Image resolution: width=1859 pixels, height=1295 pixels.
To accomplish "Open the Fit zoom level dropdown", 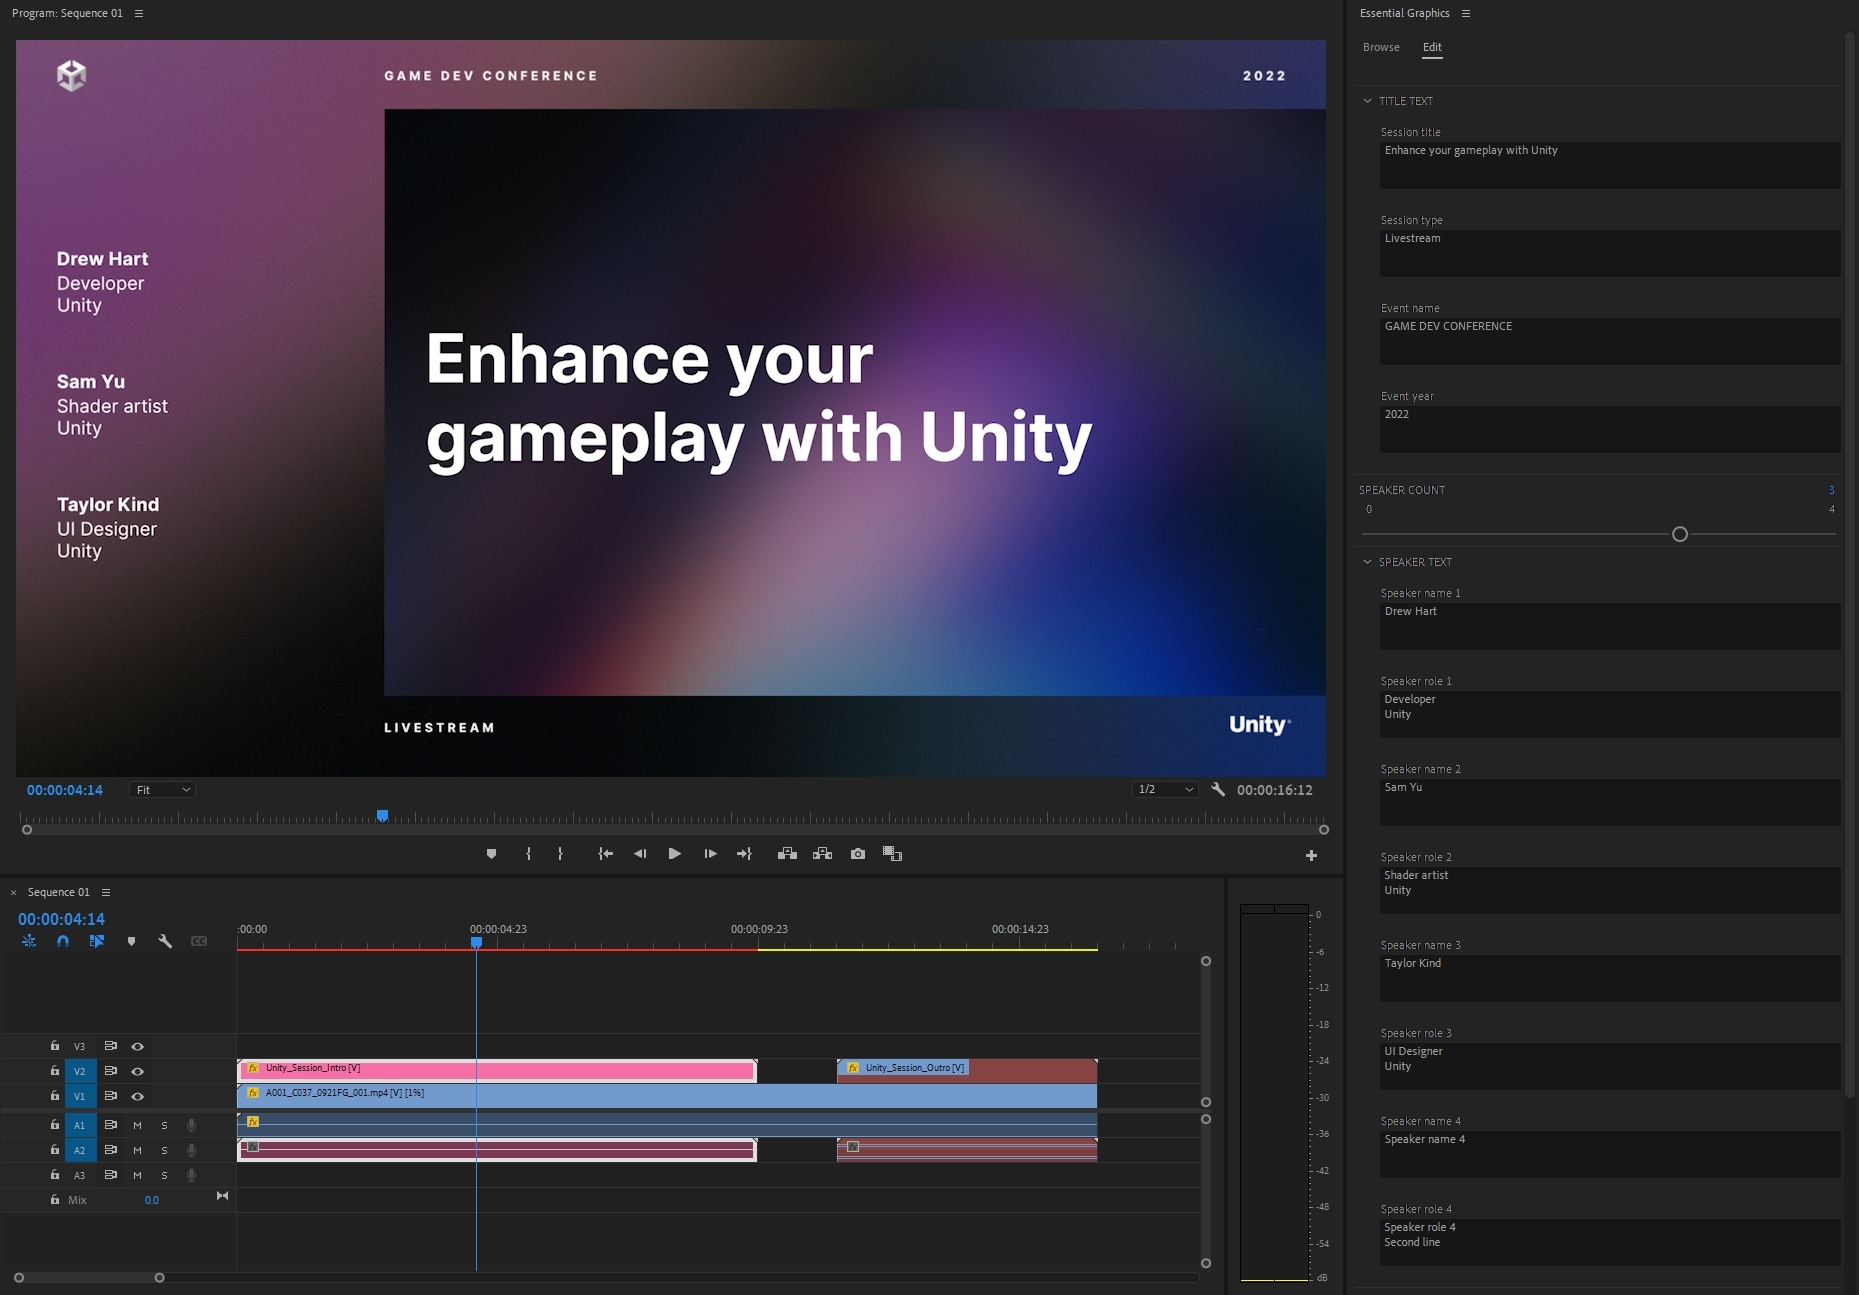I will (x=162, y=790).
